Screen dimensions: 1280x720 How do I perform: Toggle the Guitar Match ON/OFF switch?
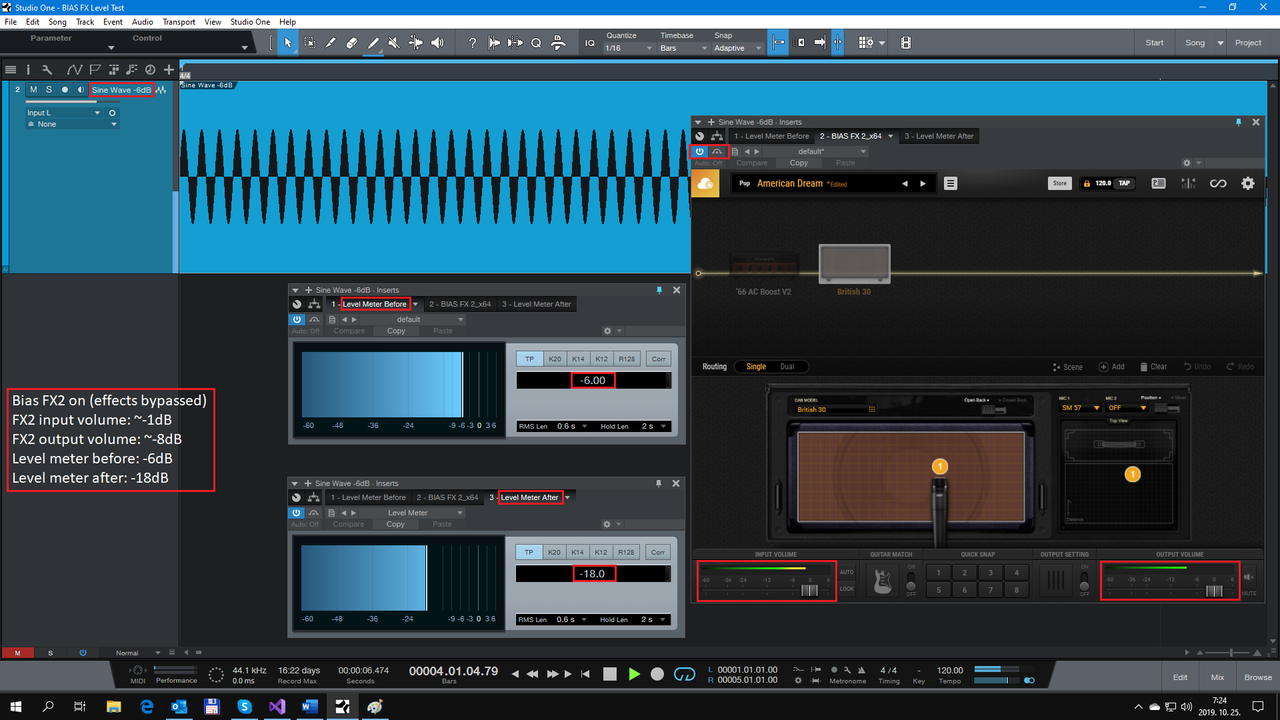[x=911, y=581]
